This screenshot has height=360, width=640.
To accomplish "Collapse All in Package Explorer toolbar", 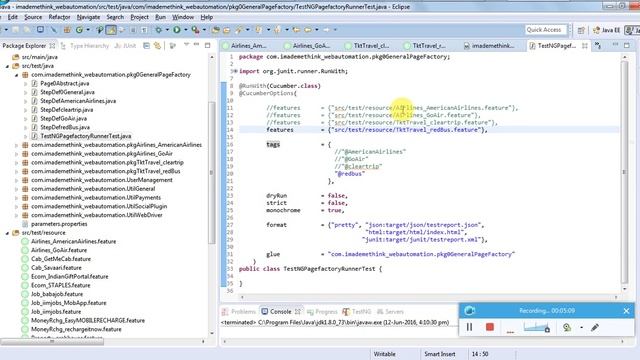I will (146, 46).
